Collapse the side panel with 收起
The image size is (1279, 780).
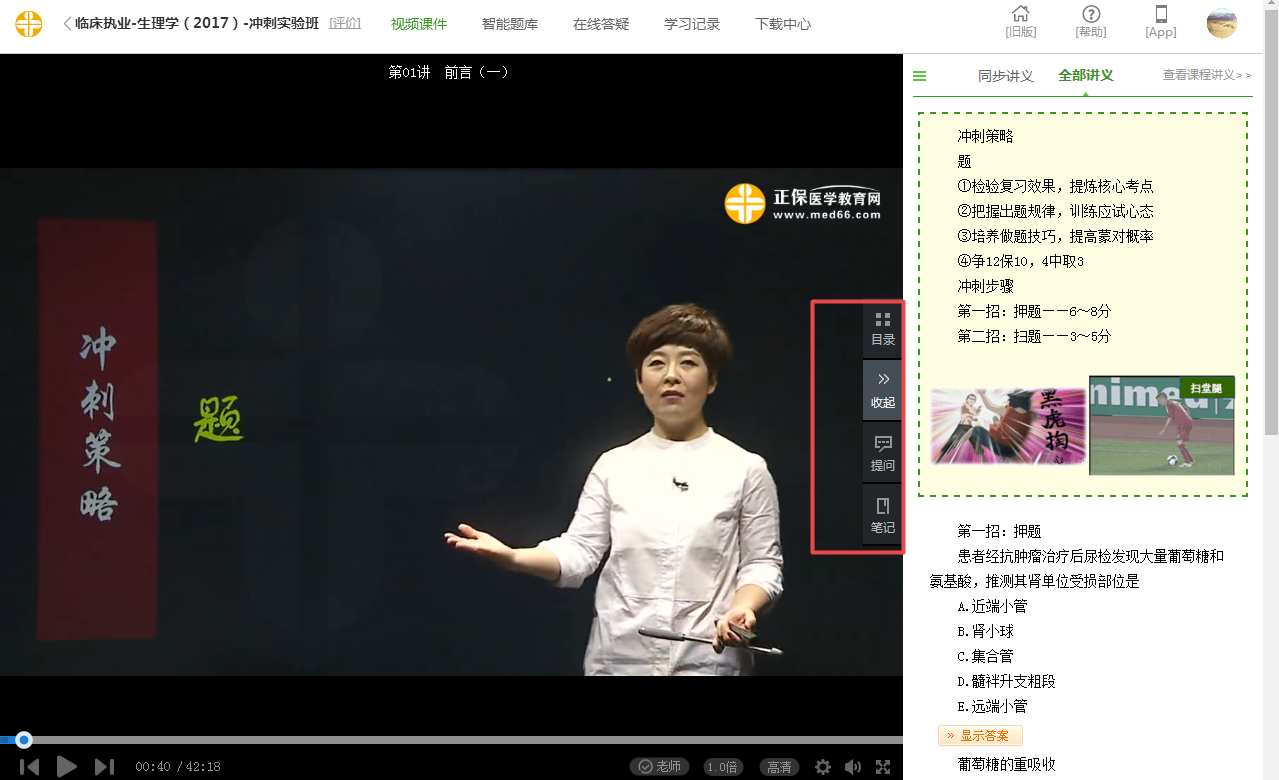pyautogui.click(x=882, y=390)
